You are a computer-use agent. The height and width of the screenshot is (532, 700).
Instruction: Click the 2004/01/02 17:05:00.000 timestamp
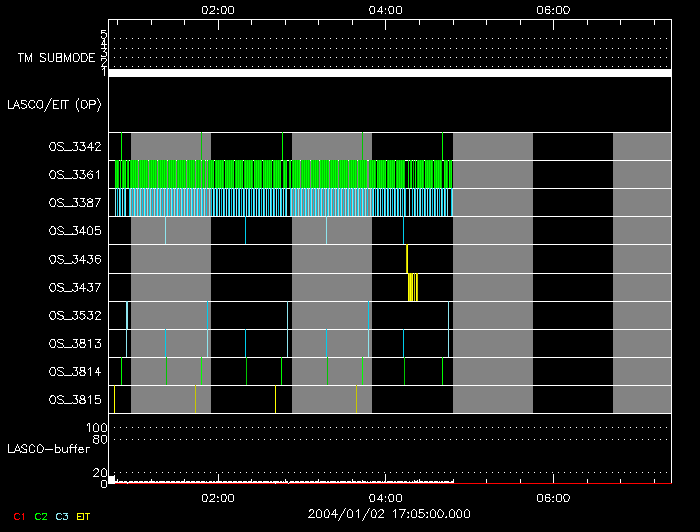pyautogui.click(x=386, y=513)
